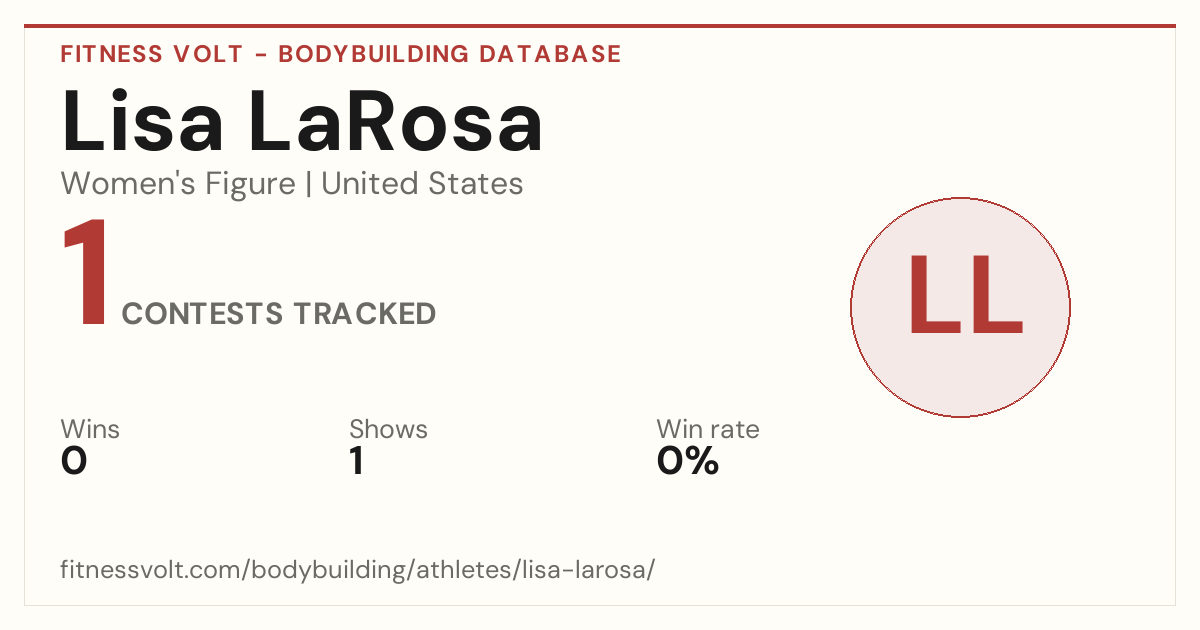The height and width of the screenshot is (630, 1200).
Task: Click the pipe separator between Figure and United
Action: tap(308, 185)
